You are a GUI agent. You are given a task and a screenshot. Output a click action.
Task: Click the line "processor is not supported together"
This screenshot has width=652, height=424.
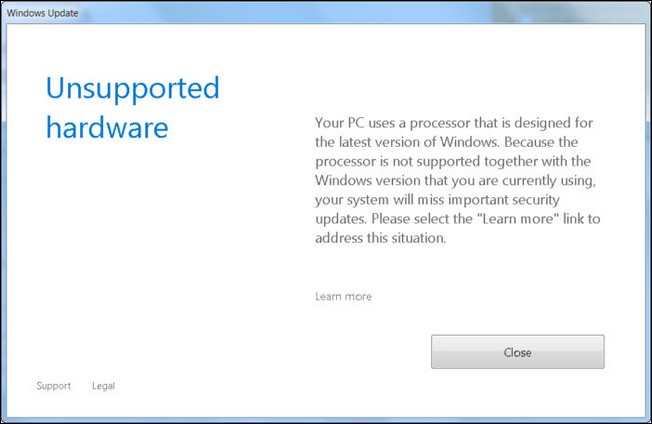(x=453, y=161)
